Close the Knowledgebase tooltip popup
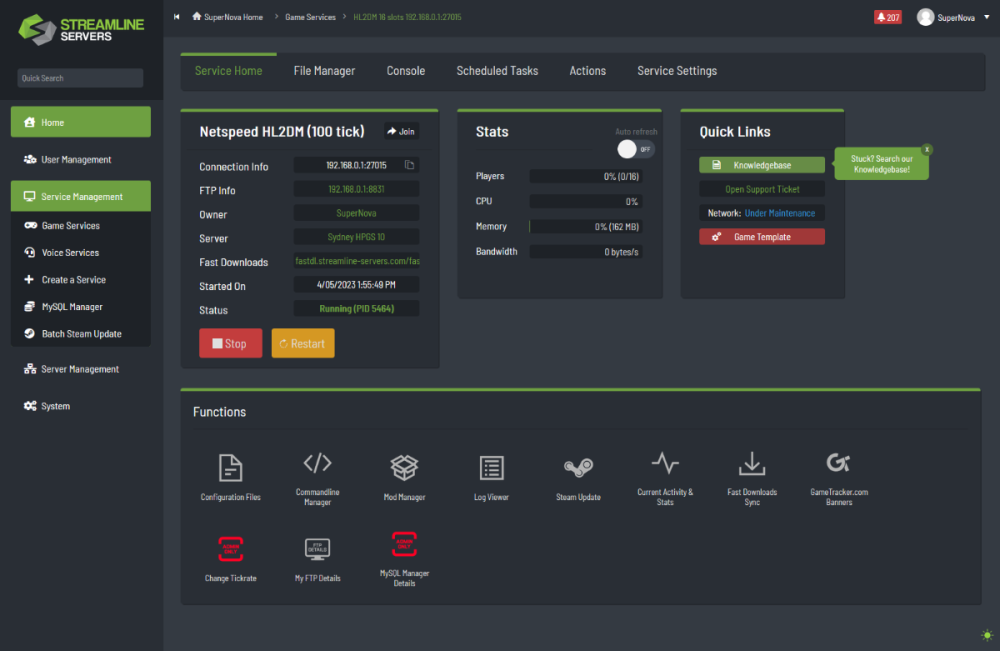 [x=927, y=149]
